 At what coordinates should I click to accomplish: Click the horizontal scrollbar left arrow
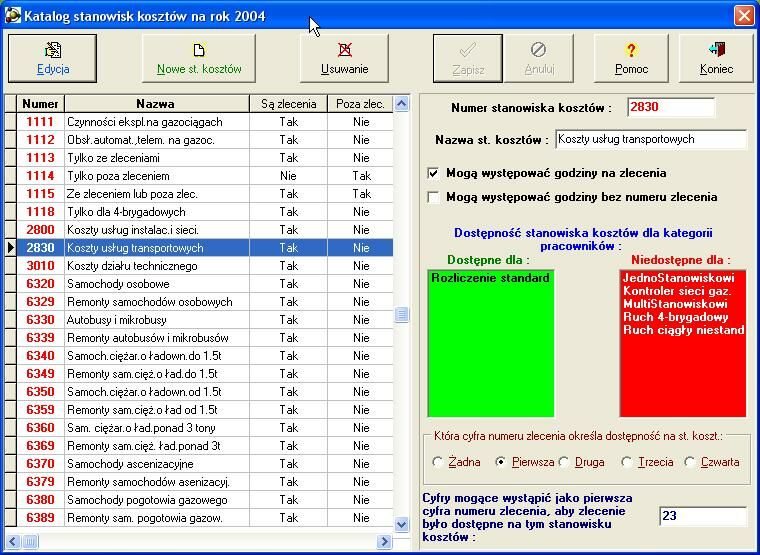coord(13,541)
